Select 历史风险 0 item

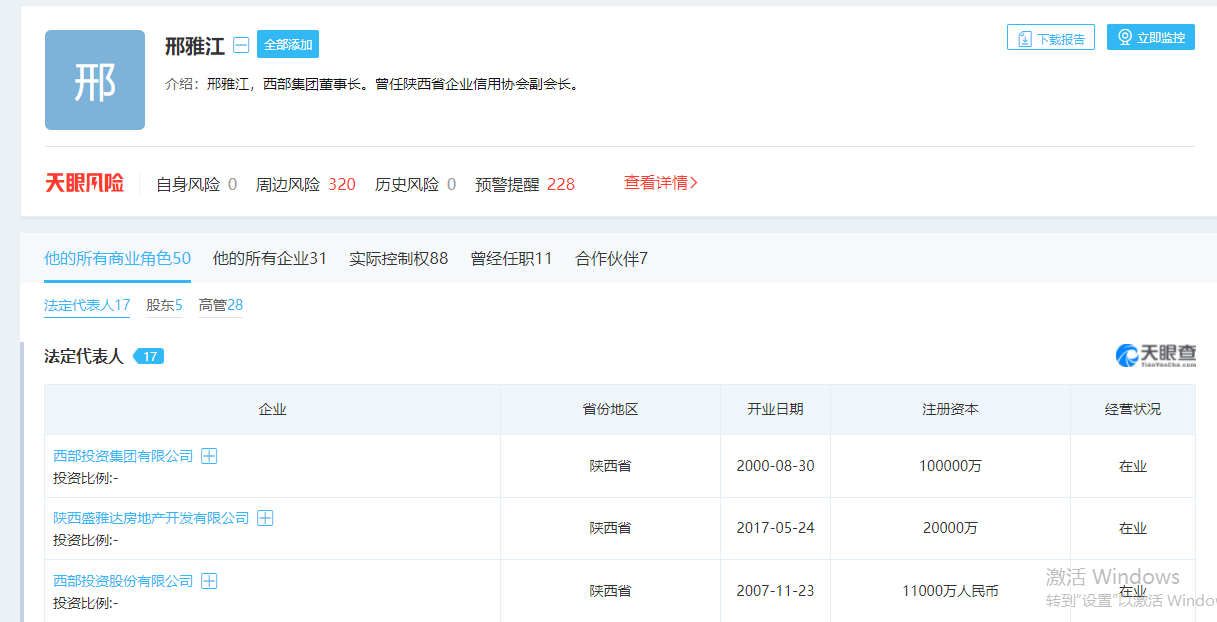416,184
